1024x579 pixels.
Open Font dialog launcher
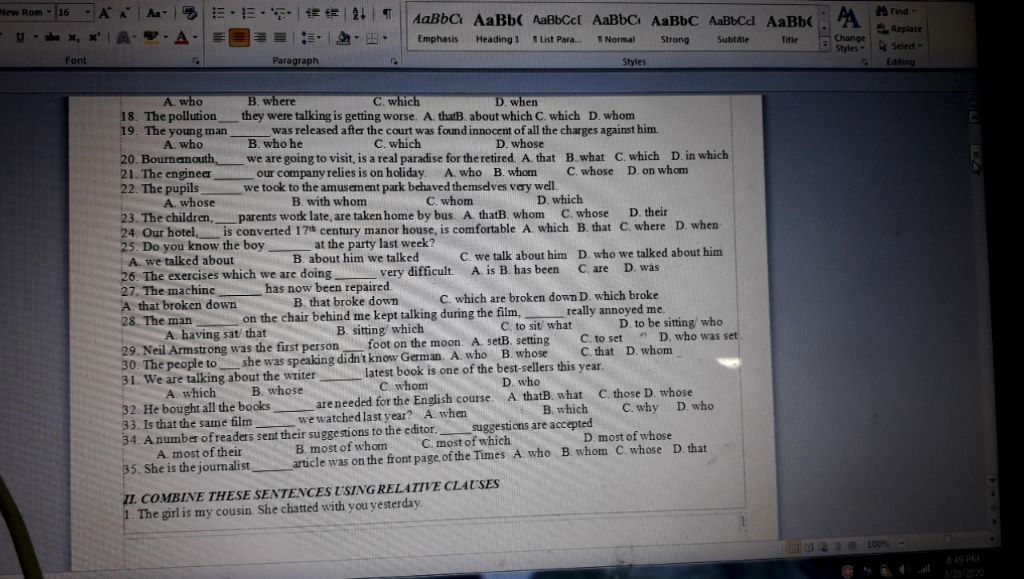pos(196,61)
